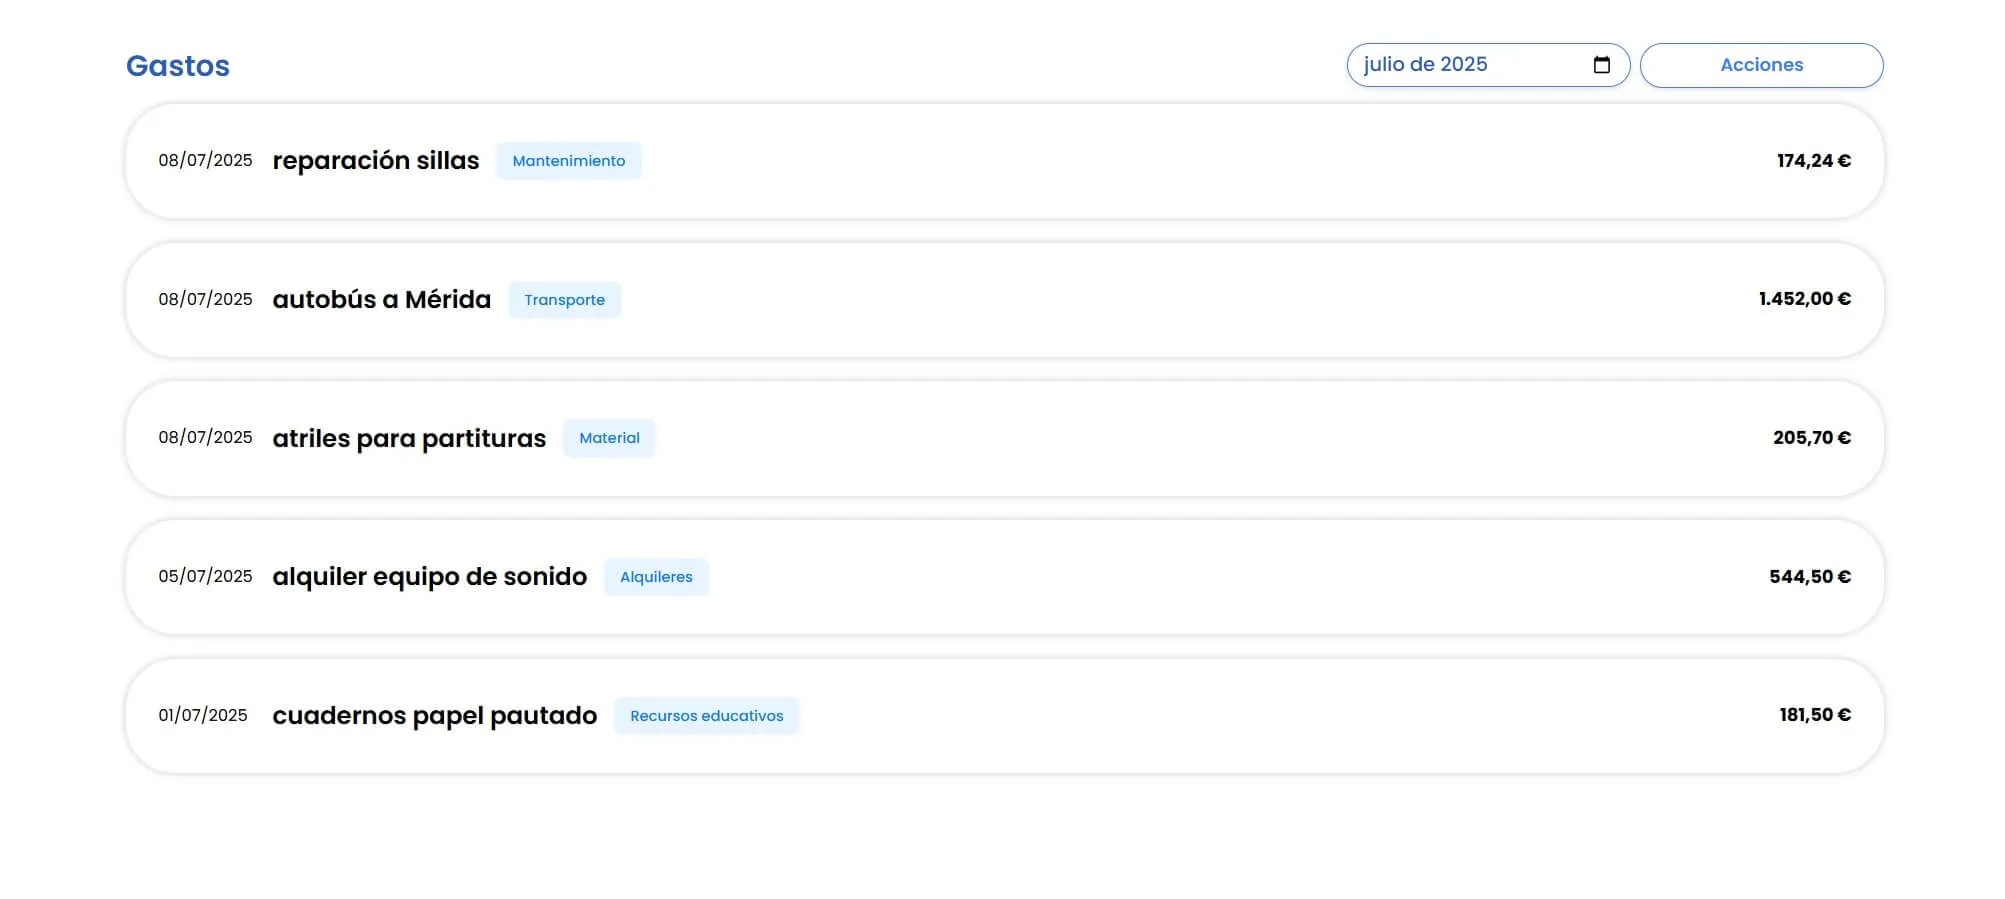Open the autobús a Mérida expense
The width and height of the screenshot is (2005, 899).
(381, 300)
